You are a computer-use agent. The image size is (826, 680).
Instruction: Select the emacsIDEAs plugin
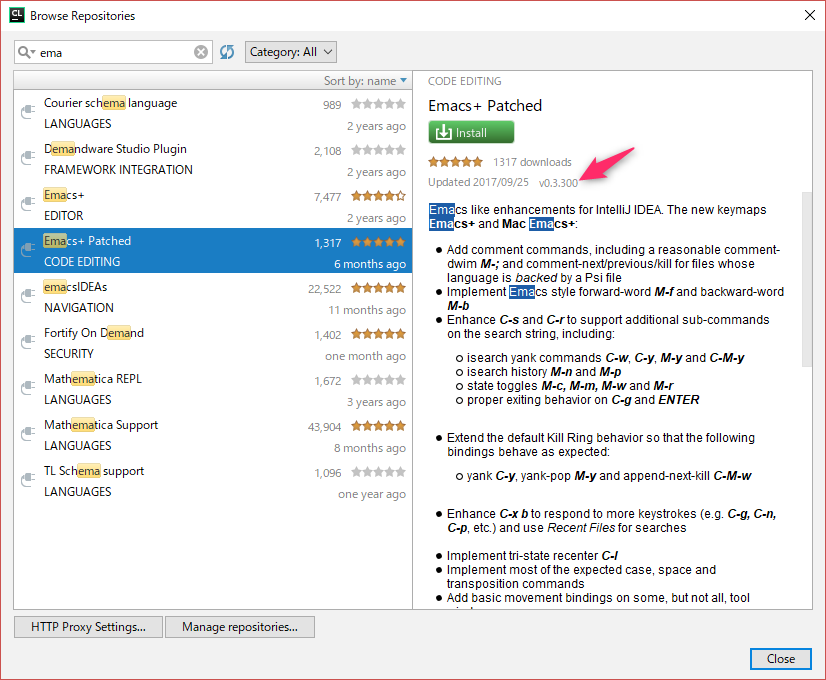pos(213,297)
